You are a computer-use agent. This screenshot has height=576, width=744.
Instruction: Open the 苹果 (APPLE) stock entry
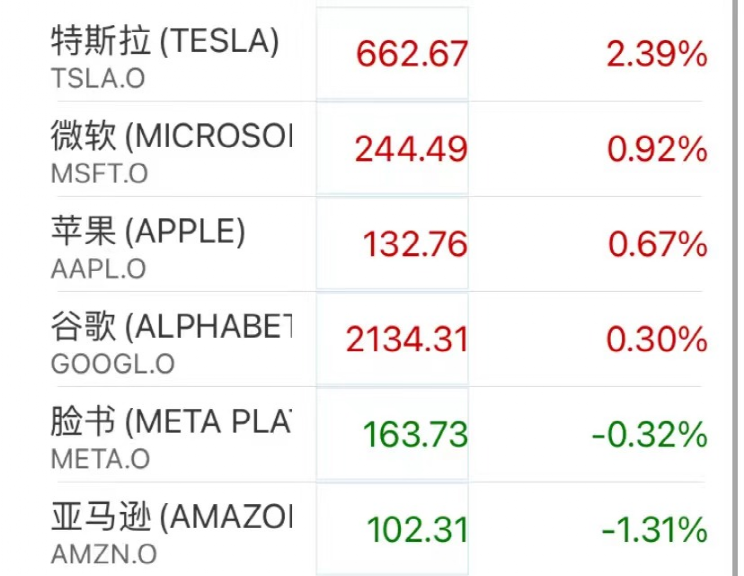click(x=148, y=231)
